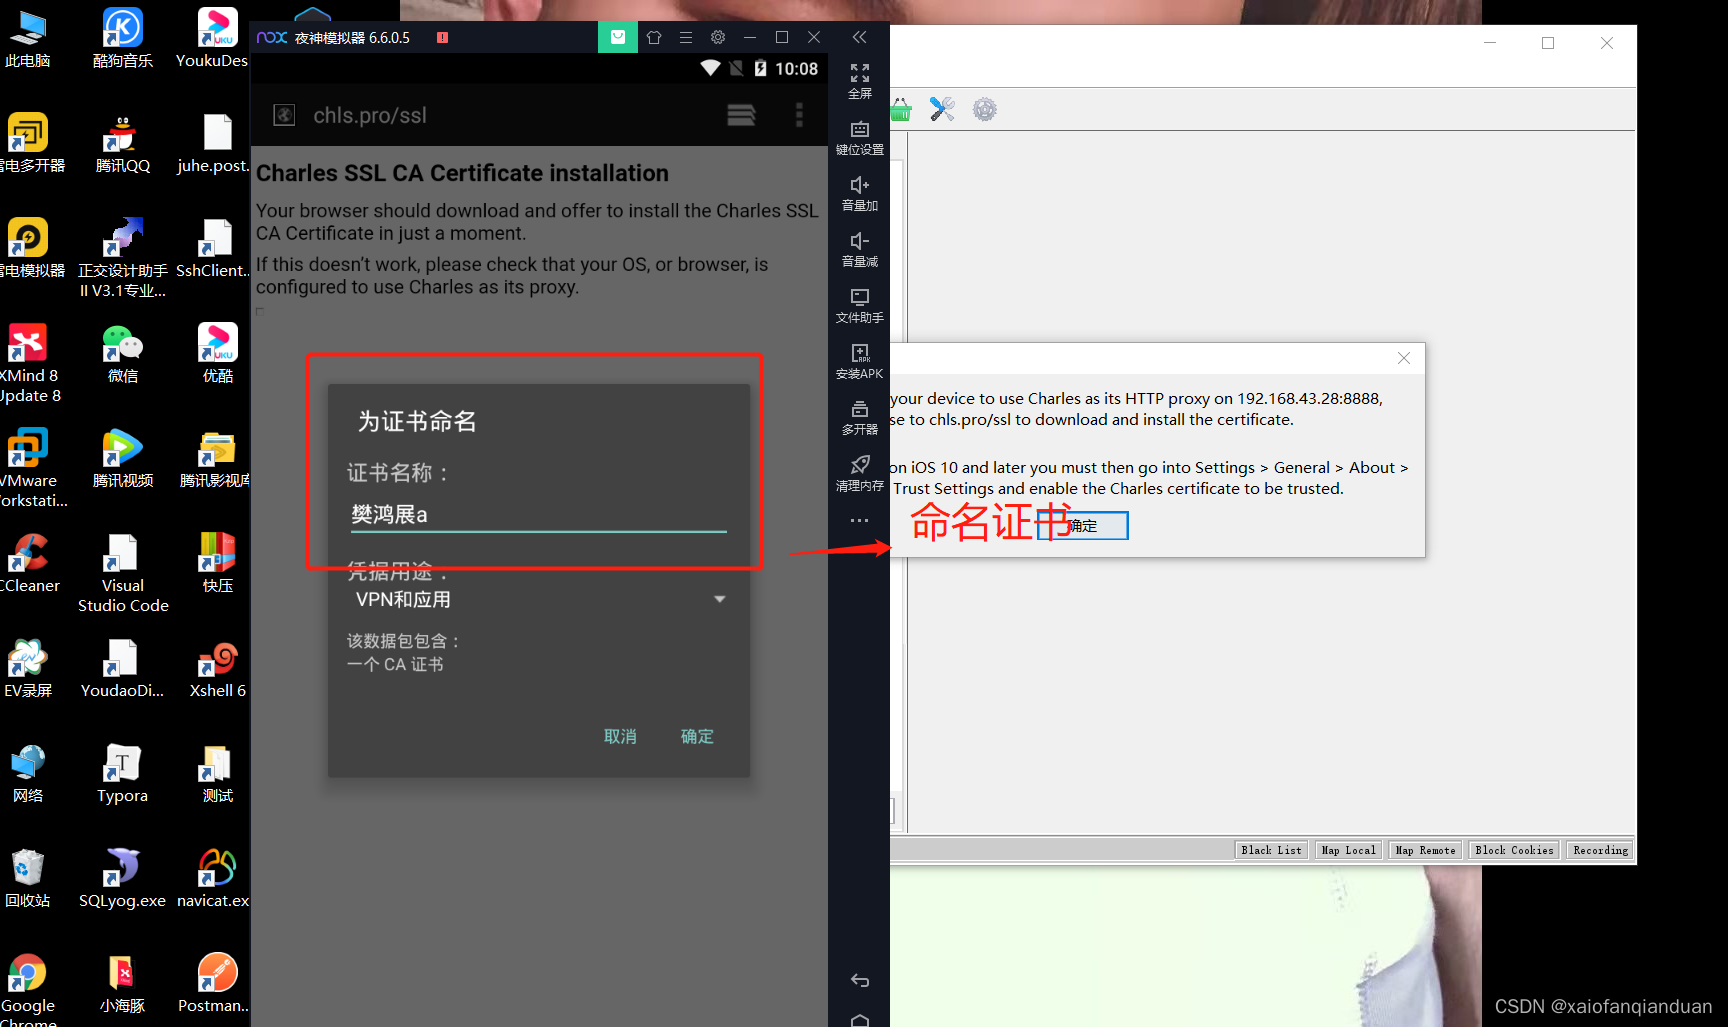1728x1027 pixels.
Task: Open the Nox fullscreen (全屏) button
Action: tap(860, 81)
